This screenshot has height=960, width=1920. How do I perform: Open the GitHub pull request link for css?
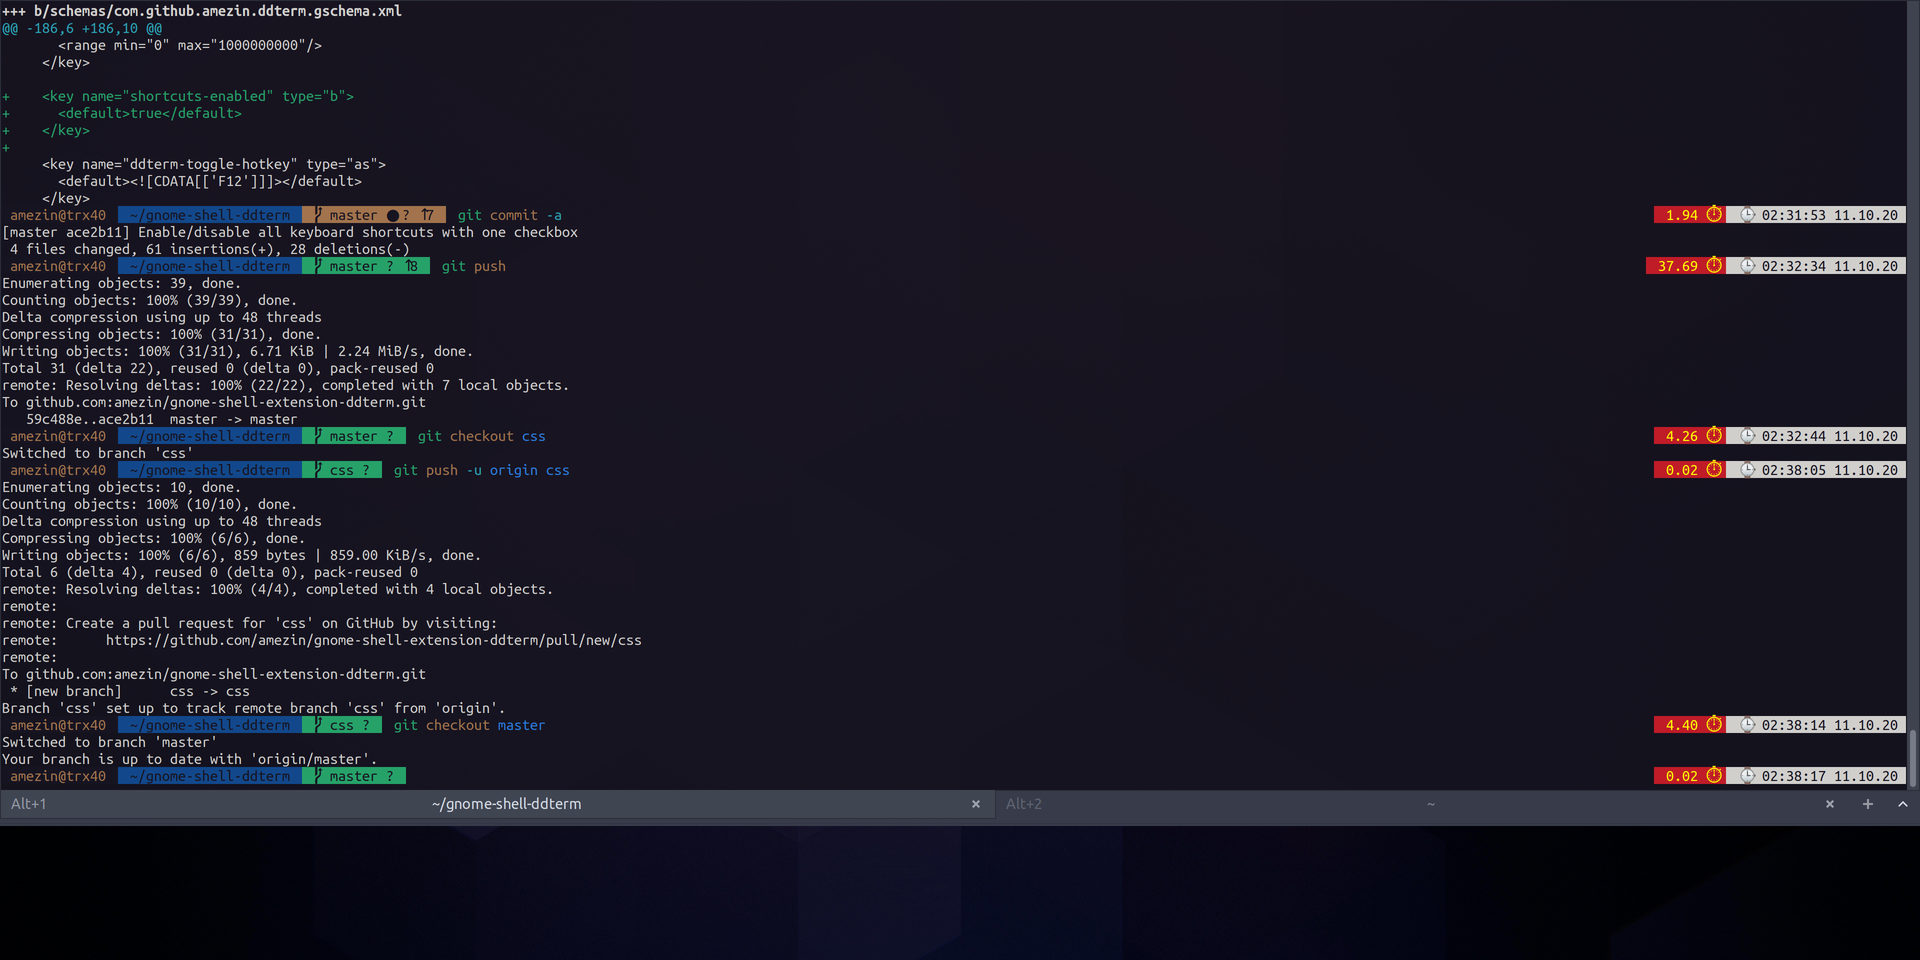374,640
